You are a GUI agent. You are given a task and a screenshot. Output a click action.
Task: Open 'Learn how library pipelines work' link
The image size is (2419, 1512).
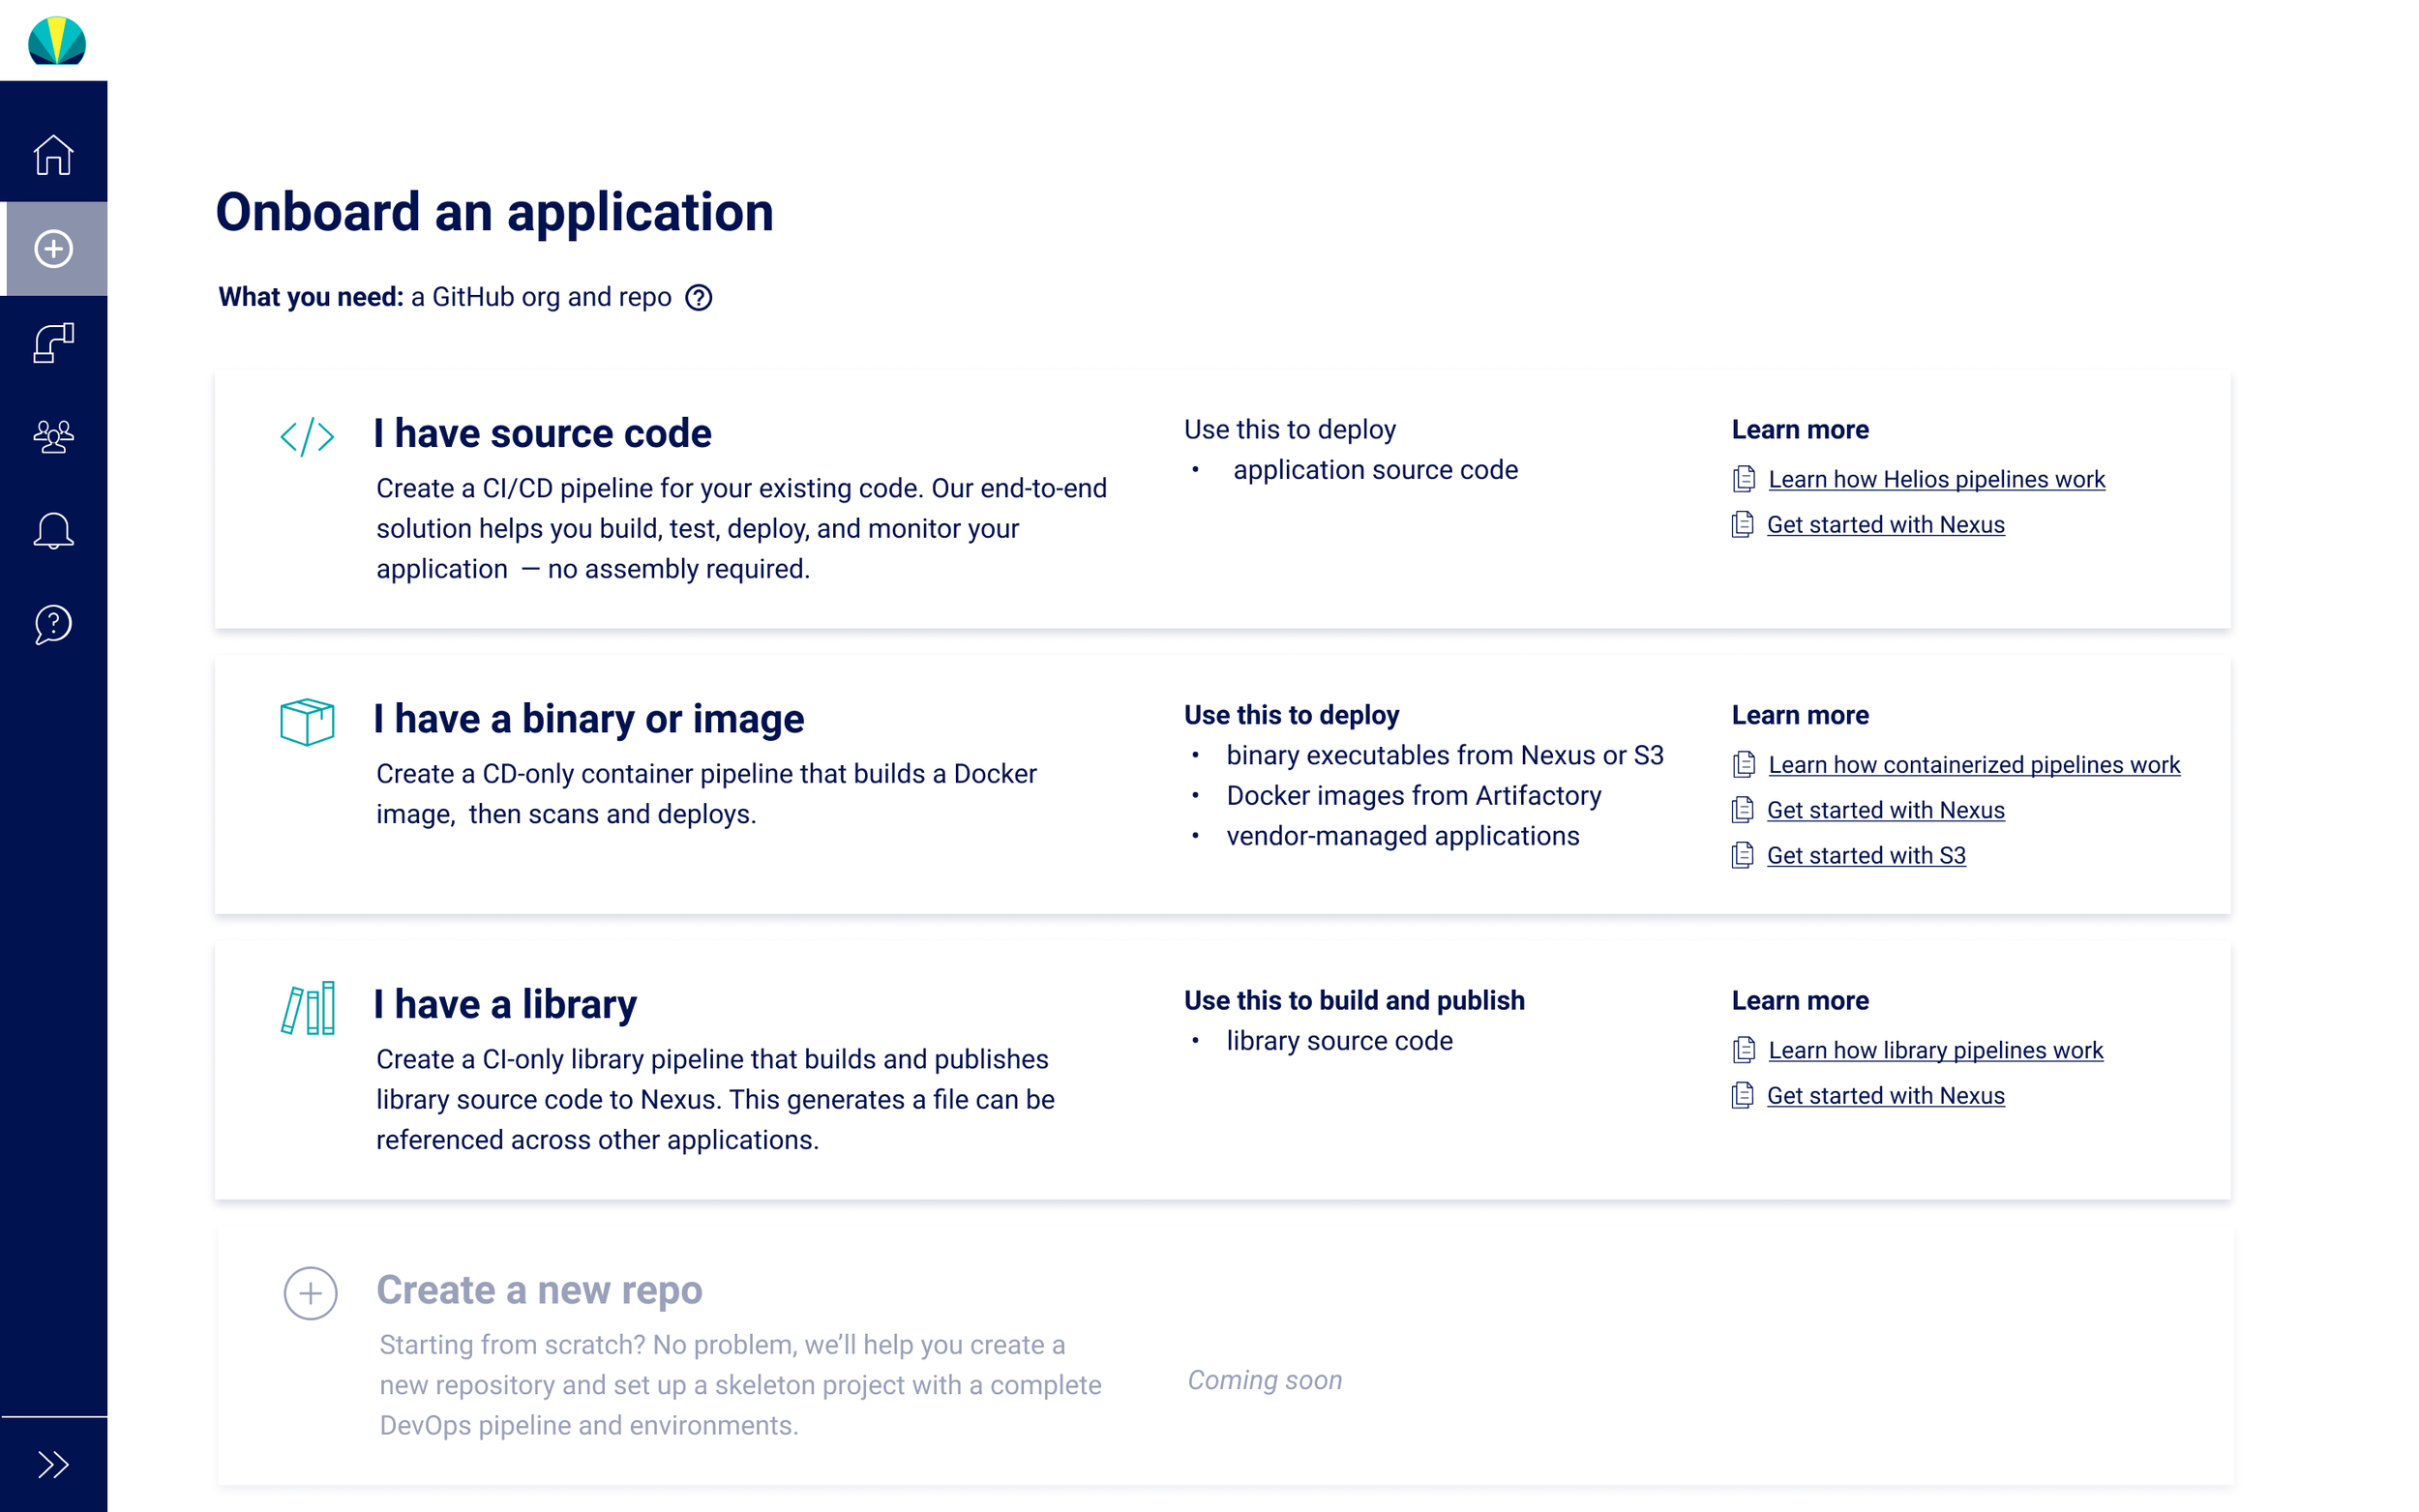(1935, 1051)
